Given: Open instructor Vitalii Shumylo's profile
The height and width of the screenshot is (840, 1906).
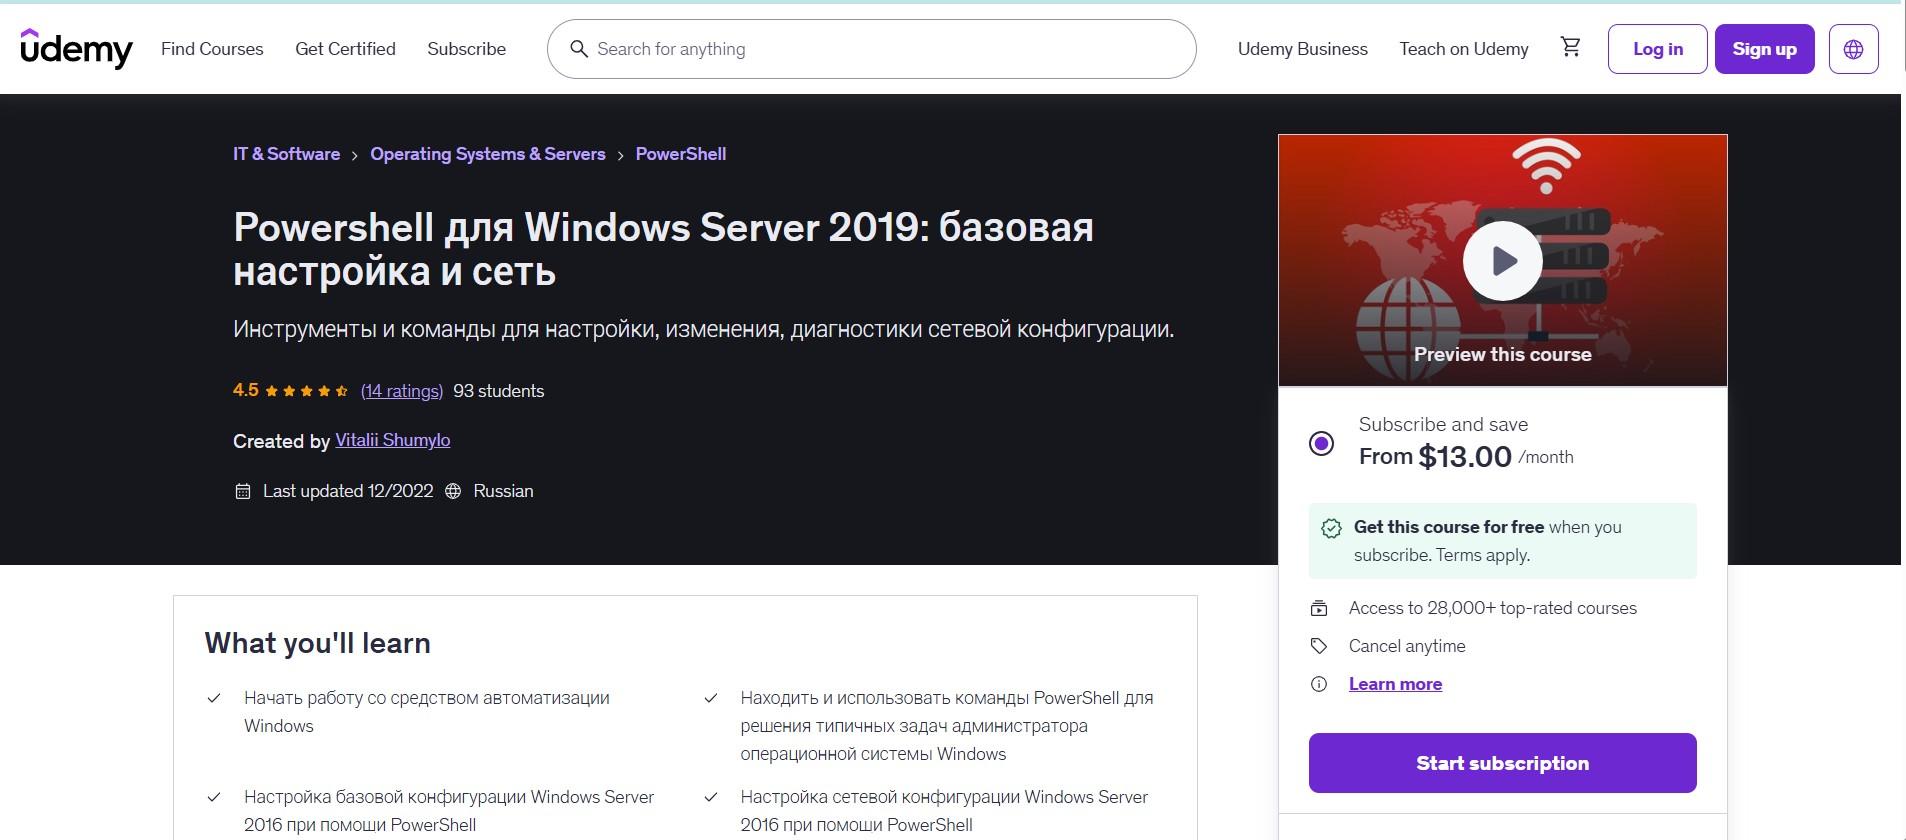Looking at the screenshot, I should (x=392, y=440).
